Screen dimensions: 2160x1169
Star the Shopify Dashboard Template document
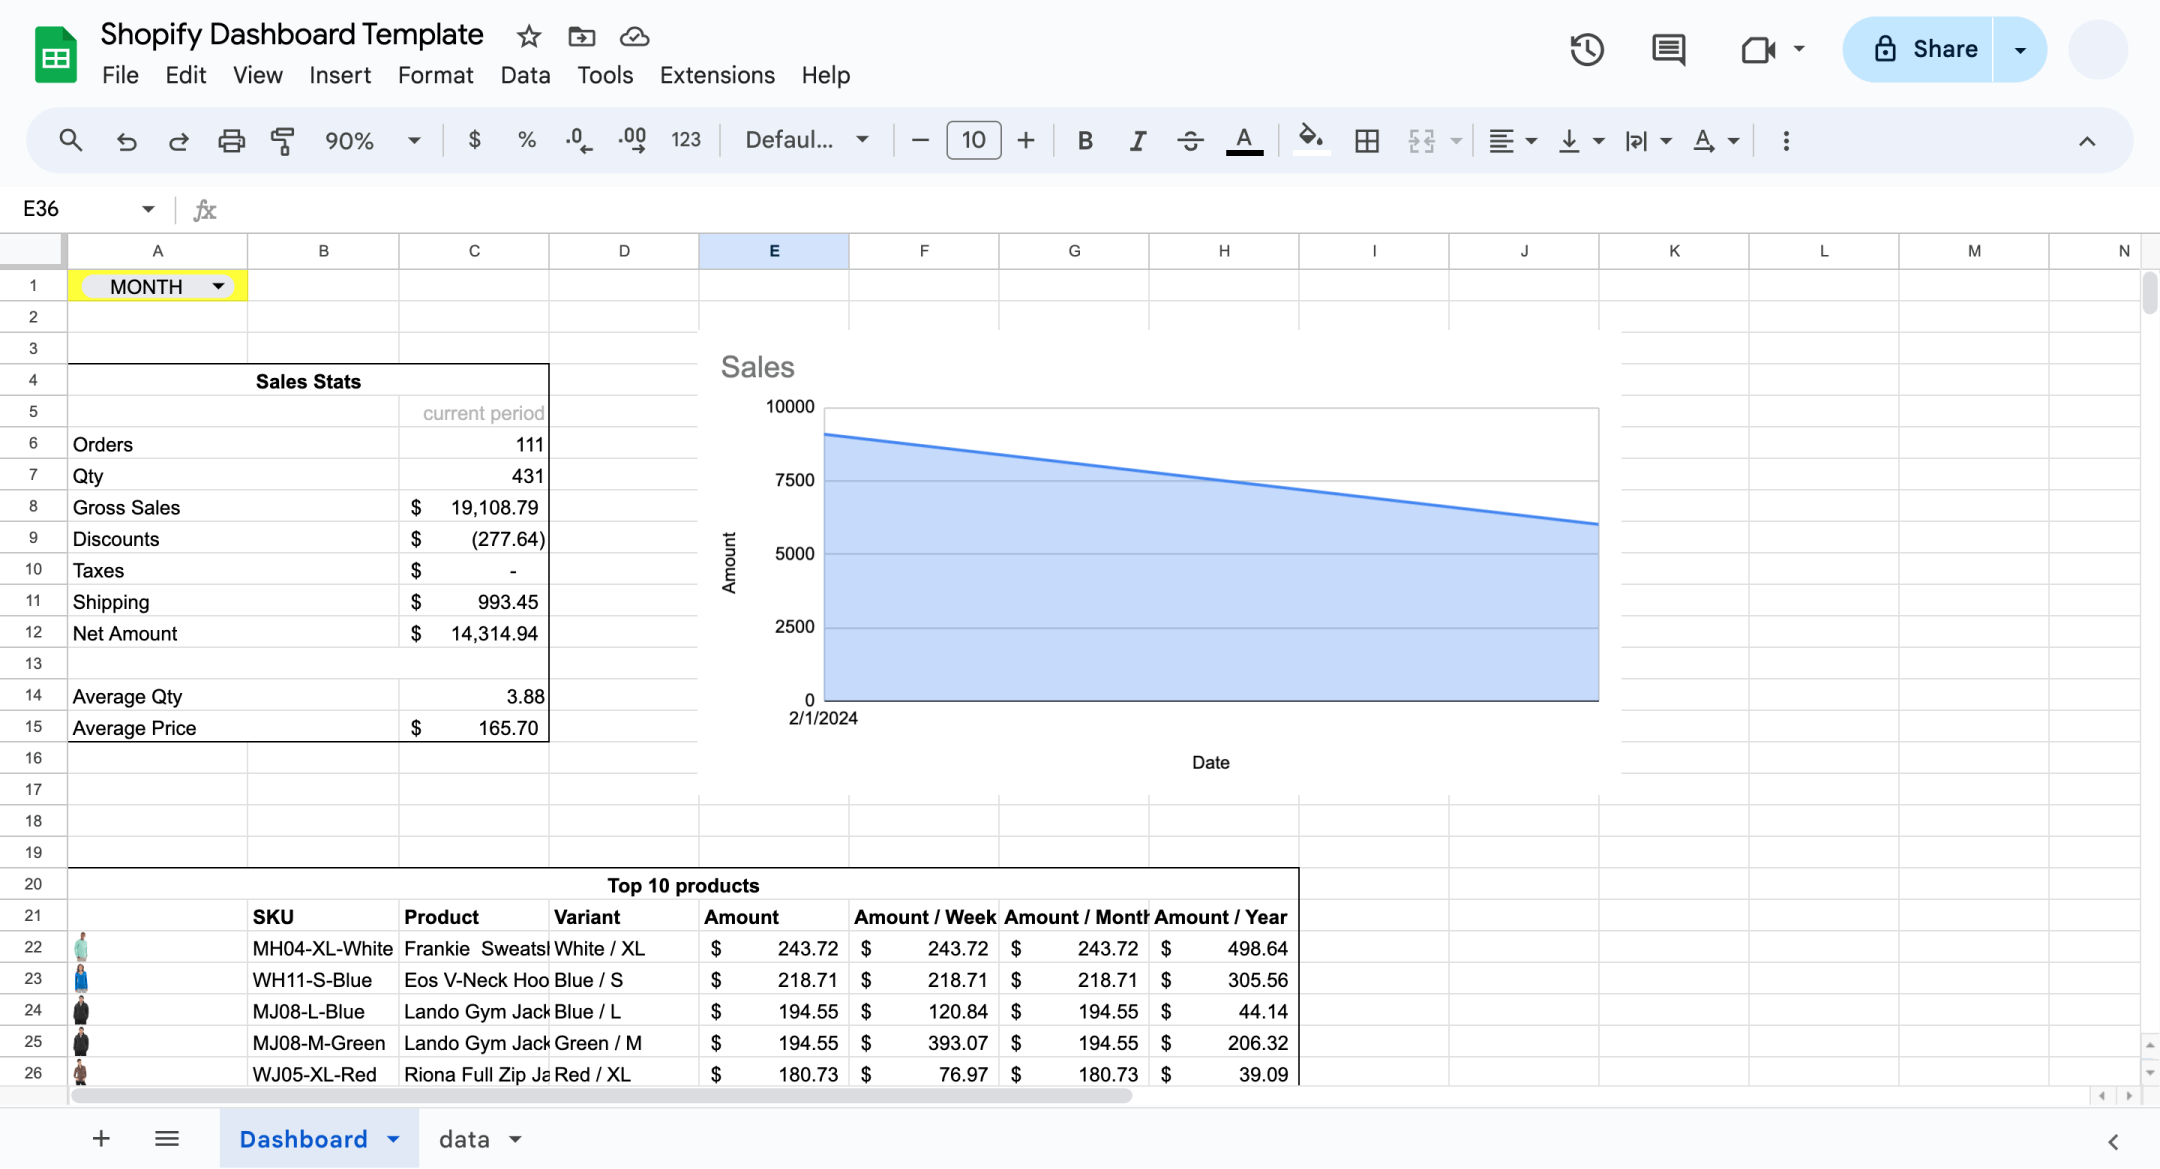pyautogui.click(x=528, y=37)
